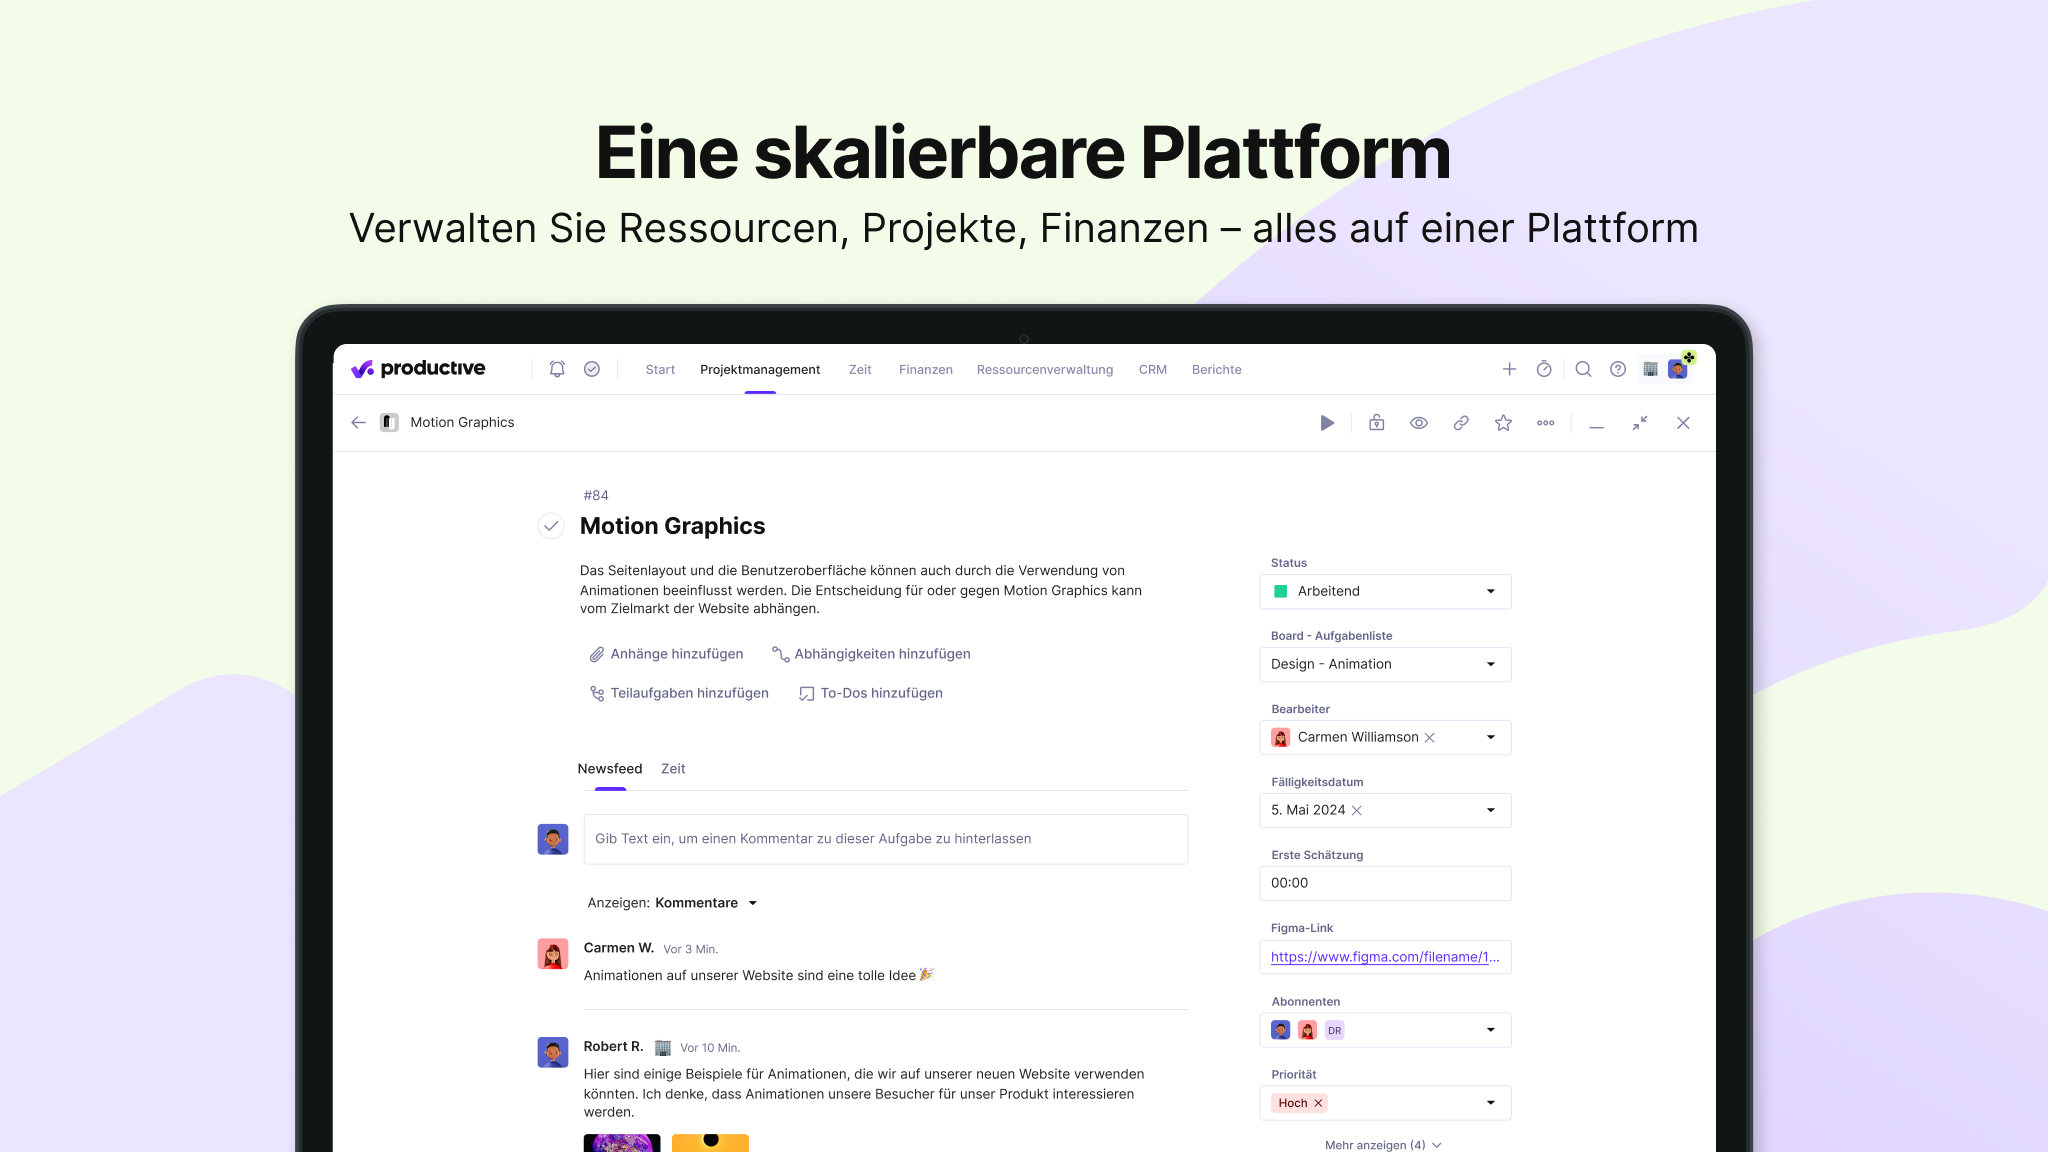Open the Status dropdown showing Arbeitend

1384,591
